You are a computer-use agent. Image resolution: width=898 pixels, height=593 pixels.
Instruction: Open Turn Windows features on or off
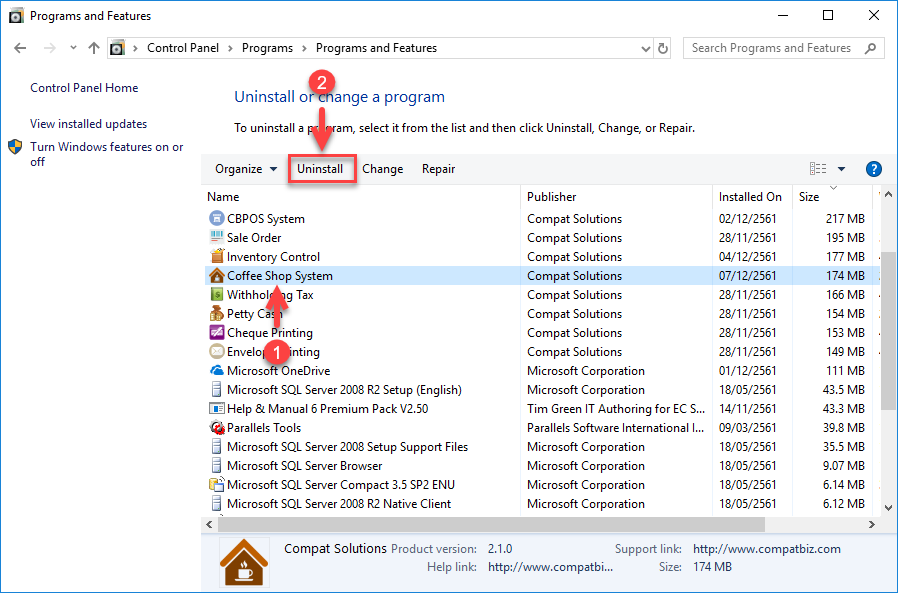click(x=107, y=154)
